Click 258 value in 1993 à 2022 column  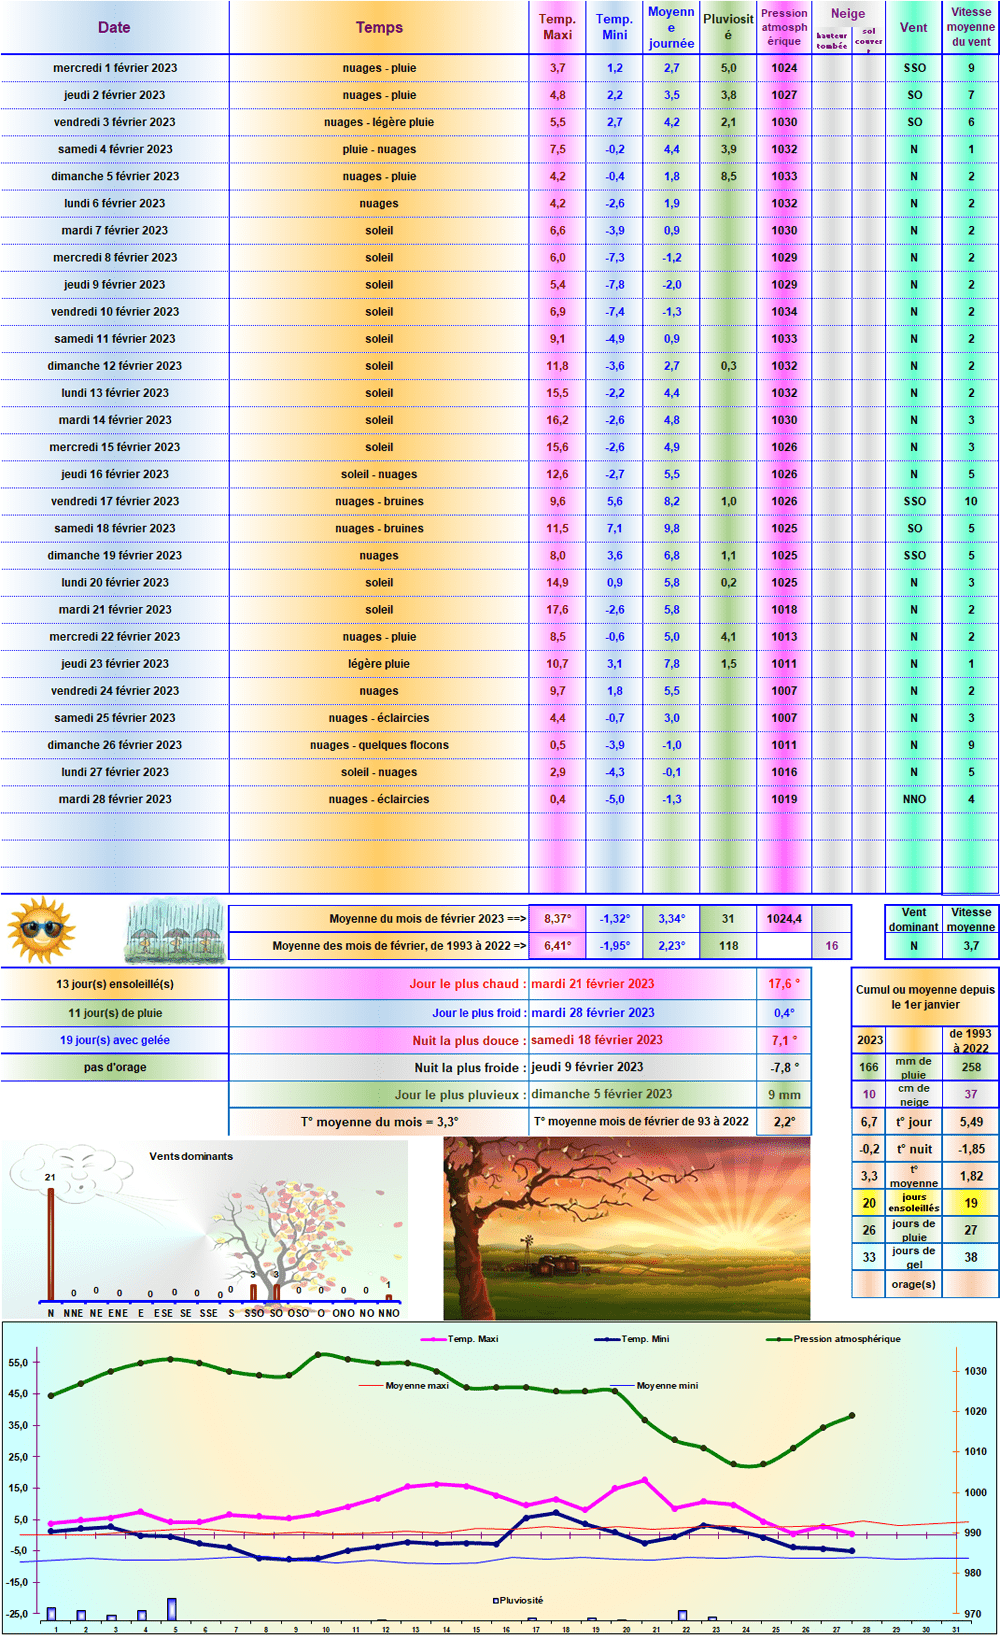[971, 1067]
